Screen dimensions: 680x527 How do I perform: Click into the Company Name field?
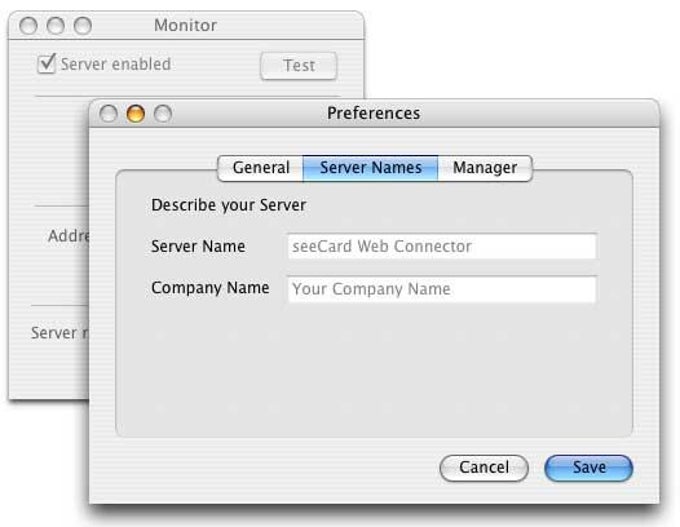click(x=441, y=290)
